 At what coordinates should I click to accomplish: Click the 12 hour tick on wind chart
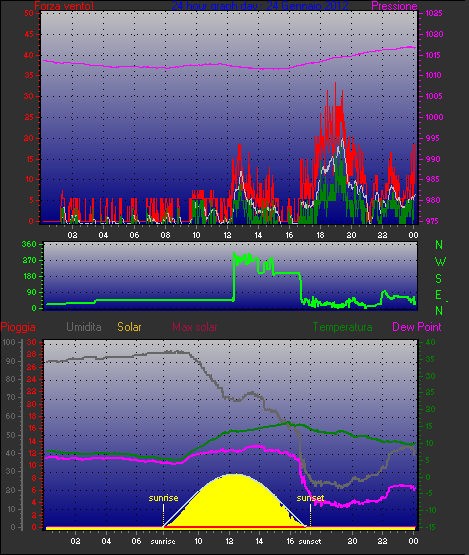[x=227, y=235]
